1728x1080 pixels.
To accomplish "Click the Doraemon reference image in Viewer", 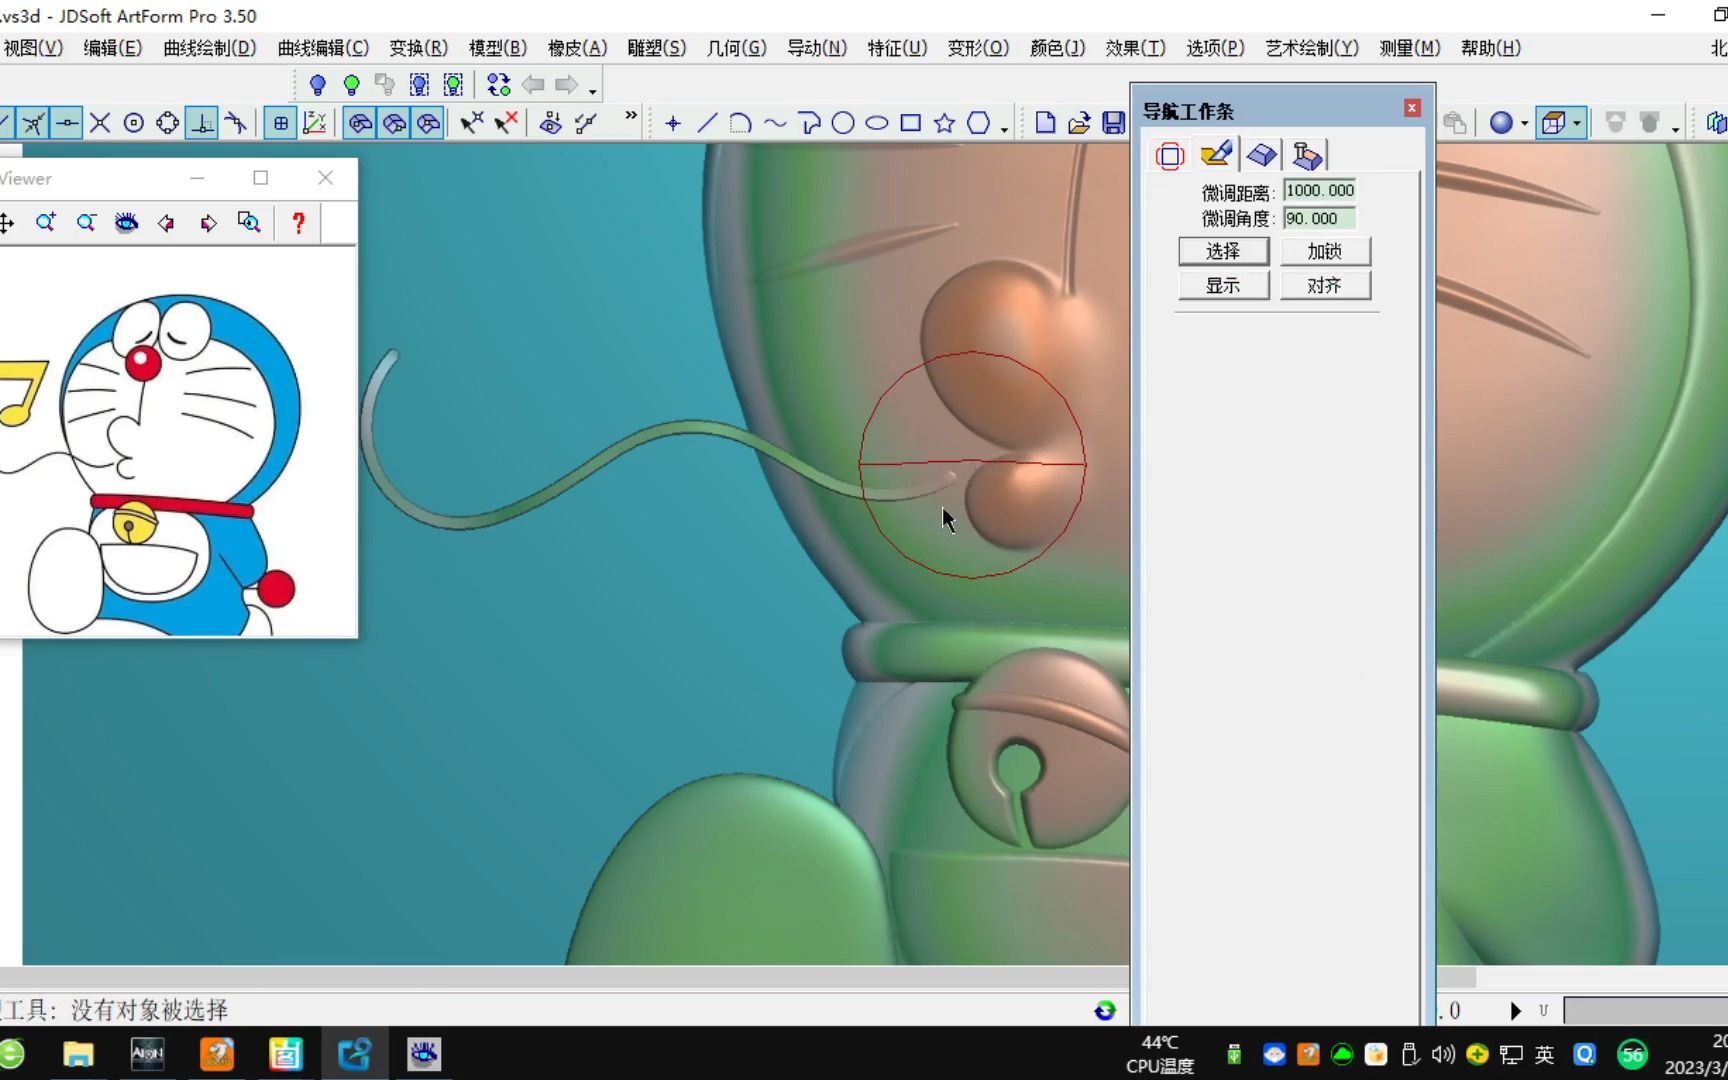I will coord(178,442).
